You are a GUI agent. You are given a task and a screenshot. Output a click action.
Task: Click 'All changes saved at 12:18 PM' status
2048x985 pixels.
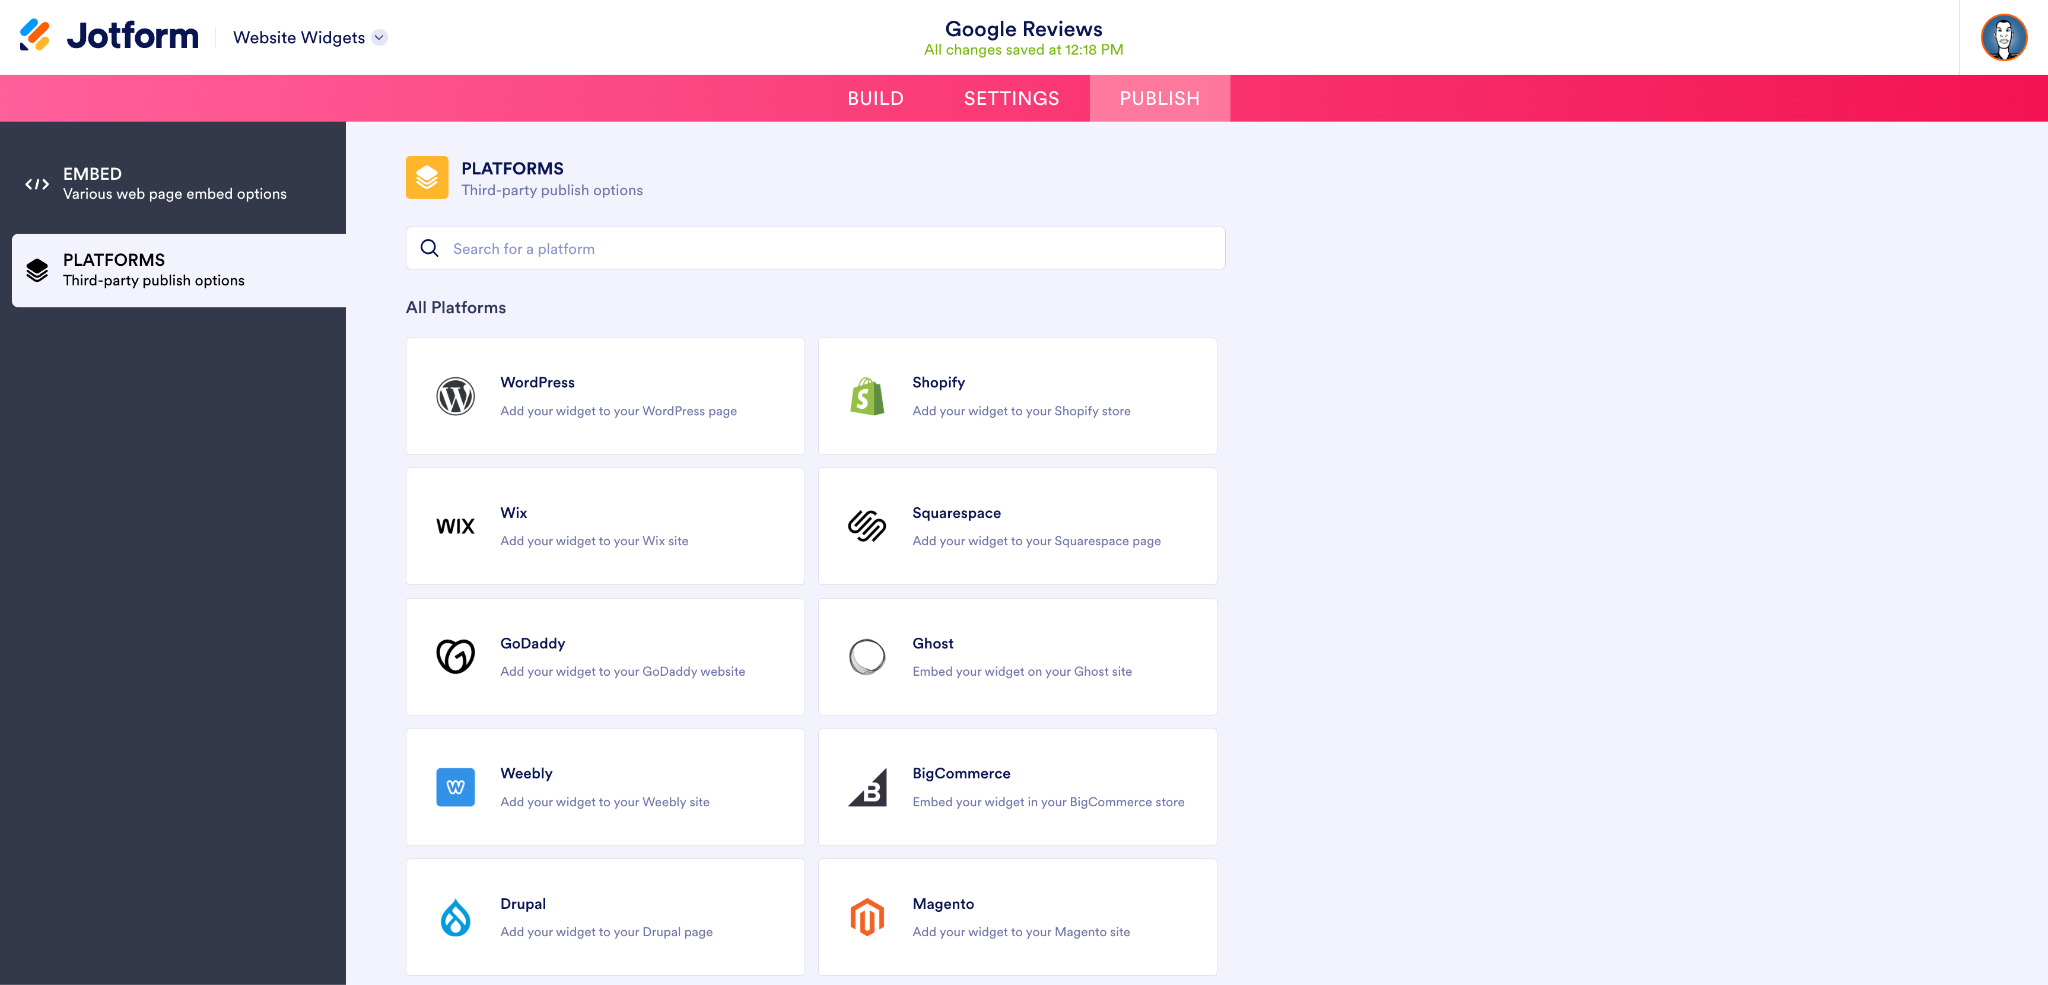[x=1024, y=50]
